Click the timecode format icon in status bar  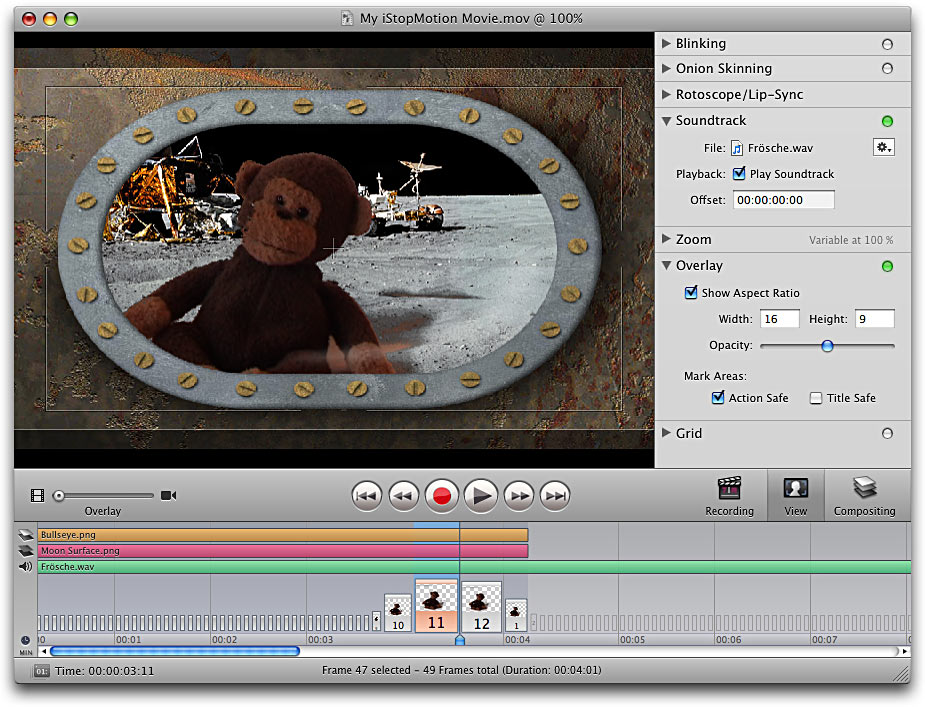(x=41, y=671)
